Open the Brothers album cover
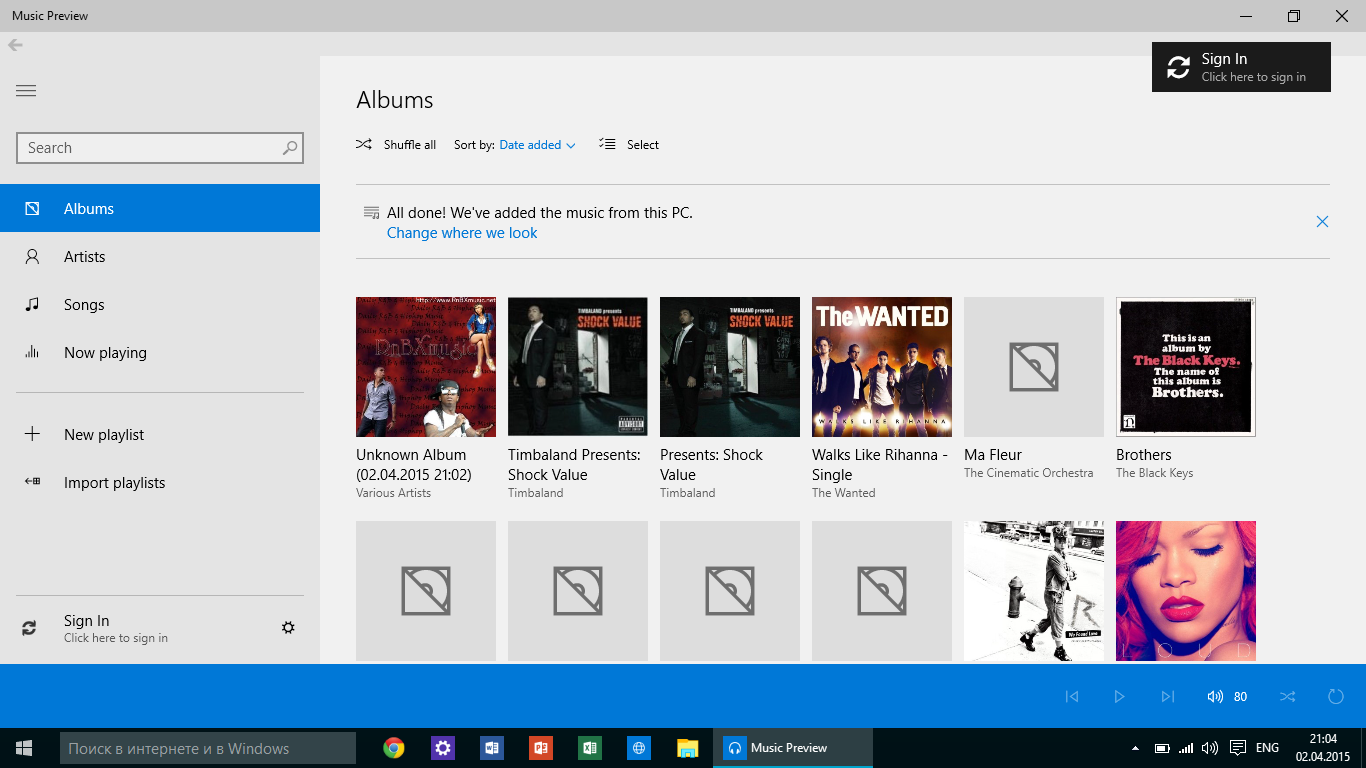1366x768 pixels. 1186,367
